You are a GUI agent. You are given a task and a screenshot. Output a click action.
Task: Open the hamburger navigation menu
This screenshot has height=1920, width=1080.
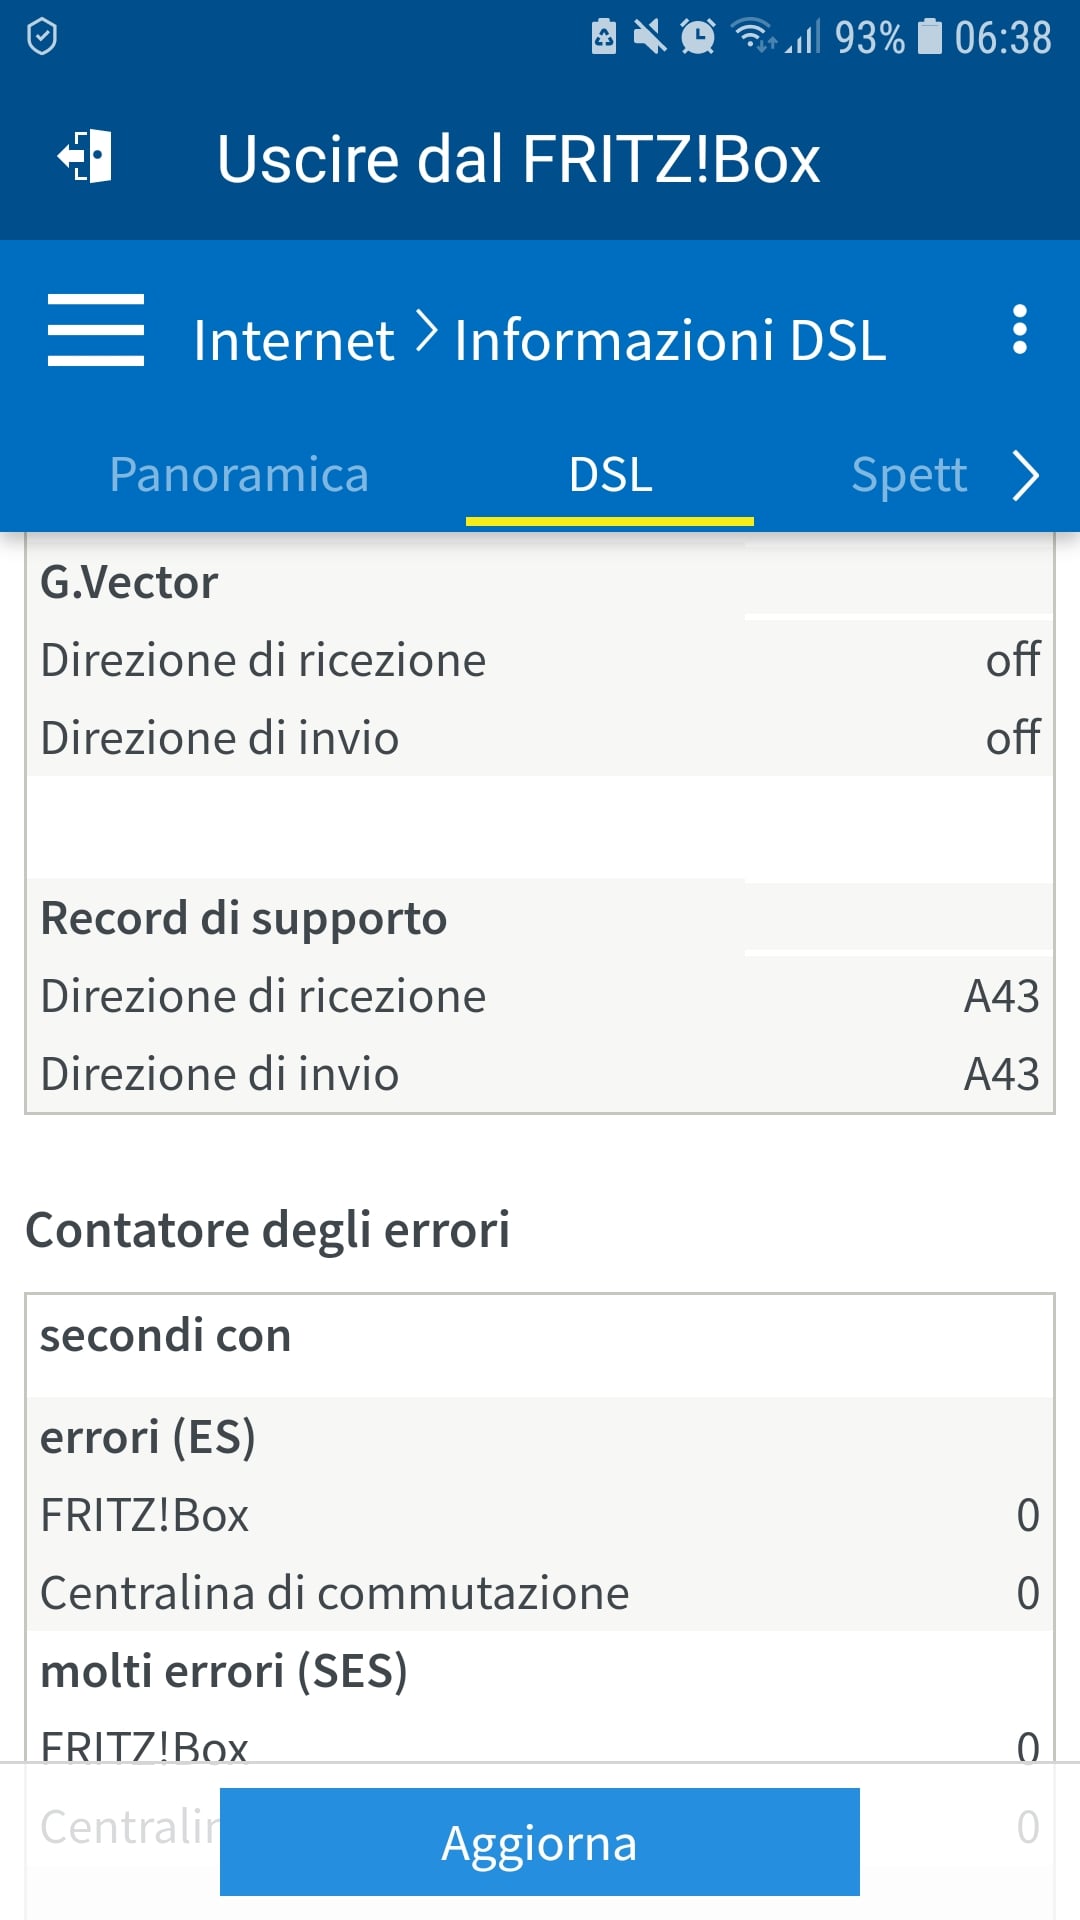pyautogui.click(x=96, y=331)
